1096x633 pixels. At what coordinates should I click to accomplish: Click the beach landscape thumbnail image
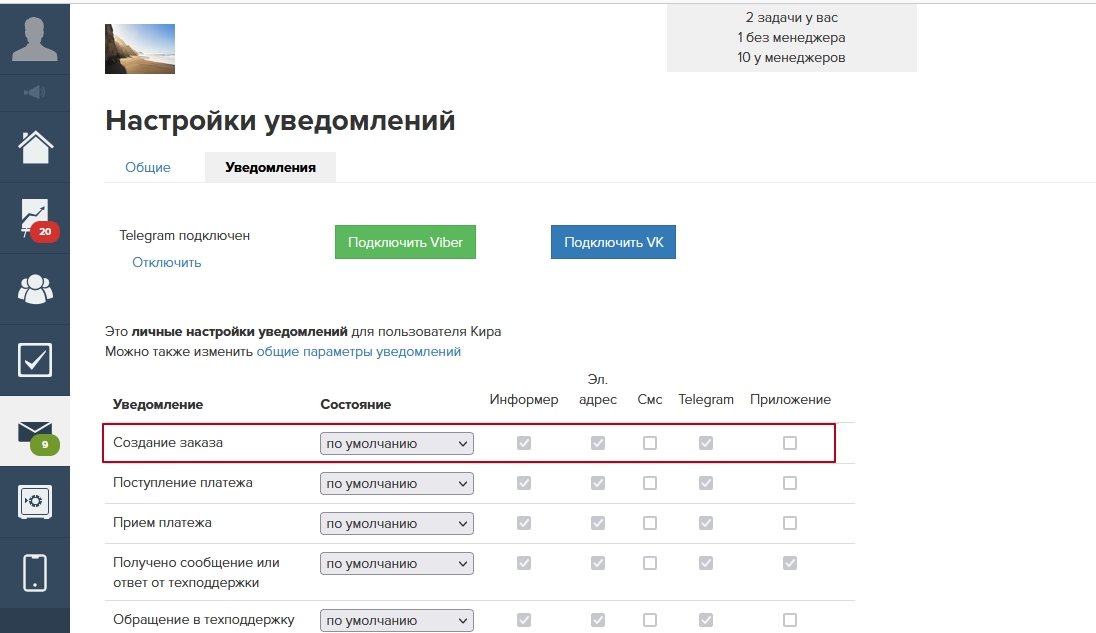140,49
